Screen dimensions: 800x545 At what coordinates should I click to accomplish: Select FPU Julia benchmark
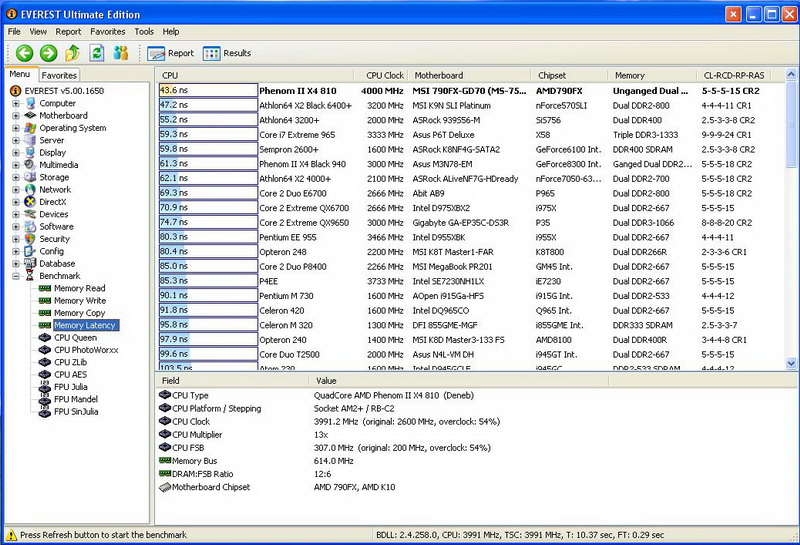70,387
